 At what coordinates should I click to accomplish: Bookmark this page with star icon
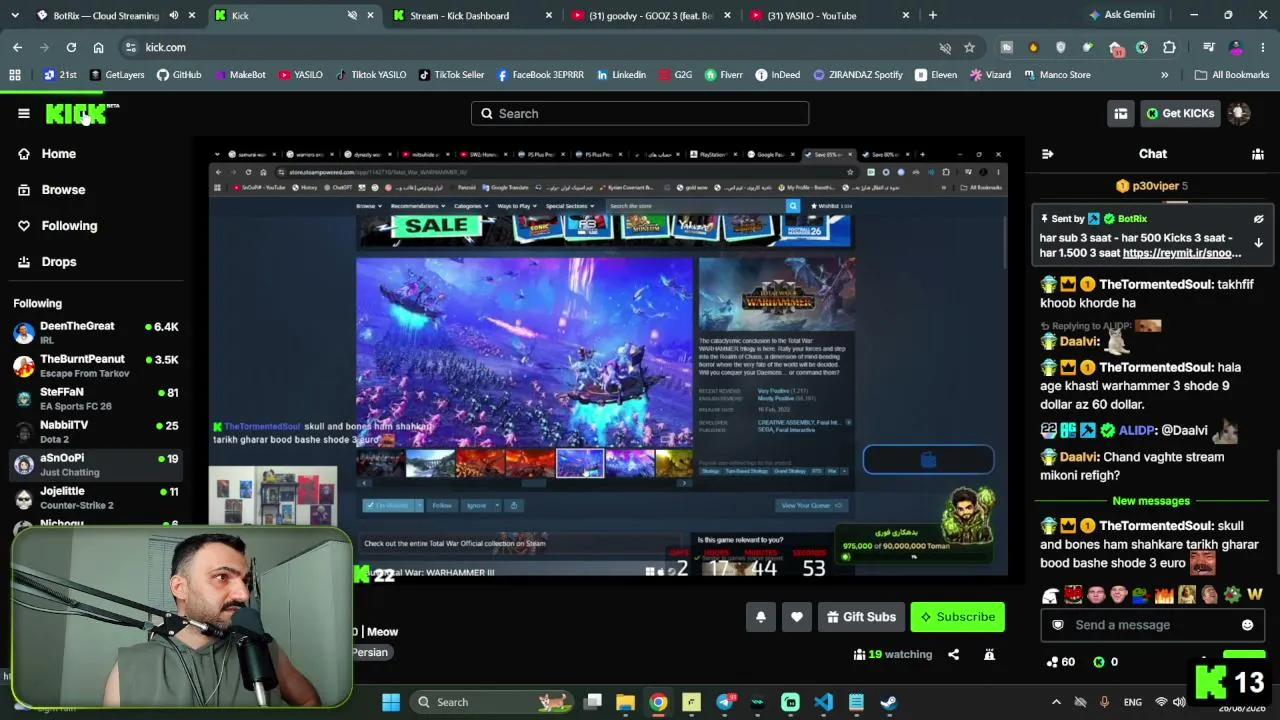(x=969, y=47)
